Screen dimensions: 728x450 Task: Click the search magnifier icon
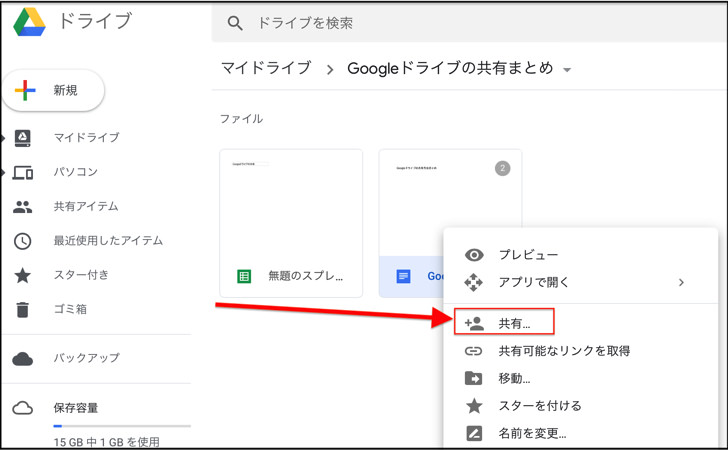(x=235, y=23)
